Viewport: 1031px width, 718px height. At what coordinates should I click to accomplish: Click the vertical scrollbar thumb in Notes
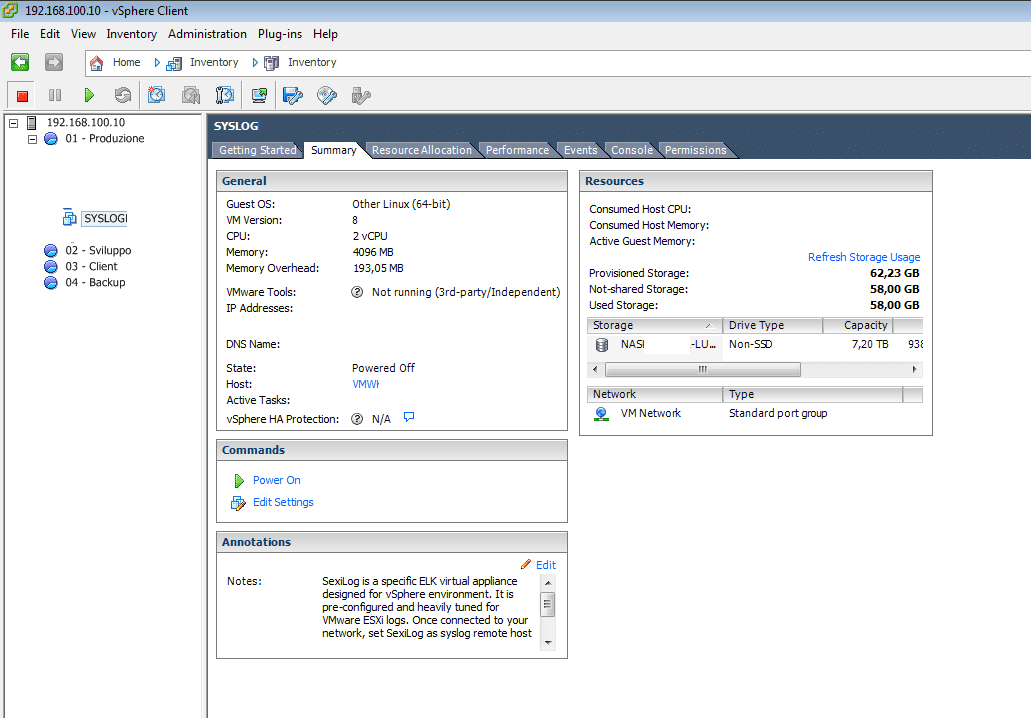[548, 604]
